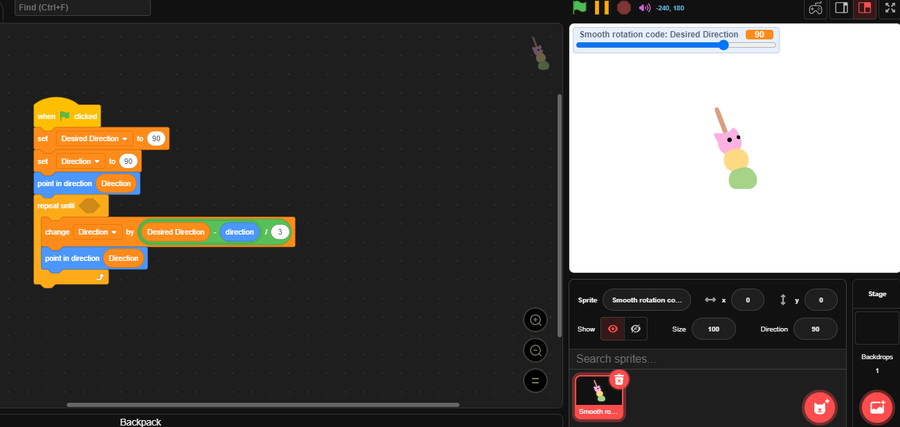Screen dimensions: 900x427
Task: Edit the divisor value 3 in change block
Action: tap(280, 232)
